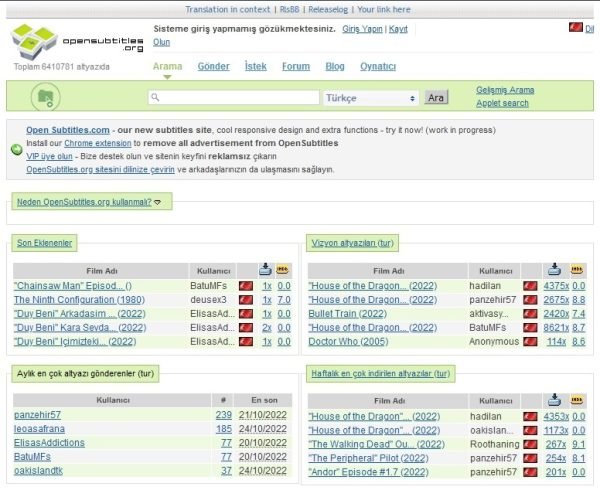Click the OpenSubtitles.org logo
The image size is (600, 490).
[x=78, y=41]
